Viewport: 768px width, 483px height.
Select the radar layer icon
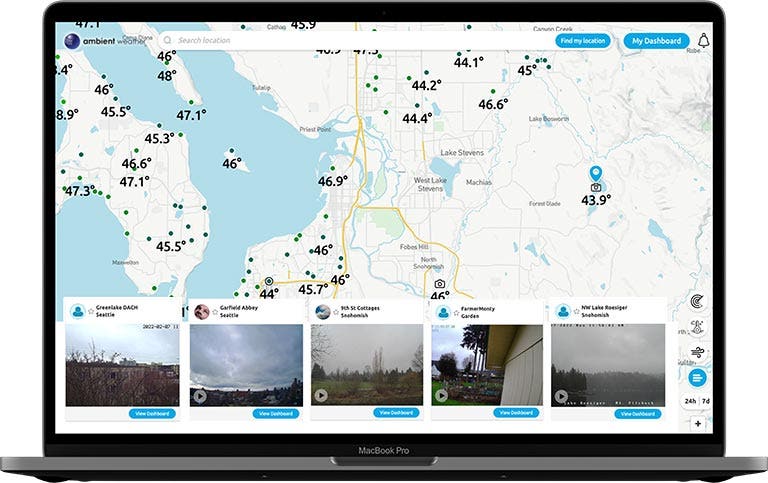click(697, 301)
